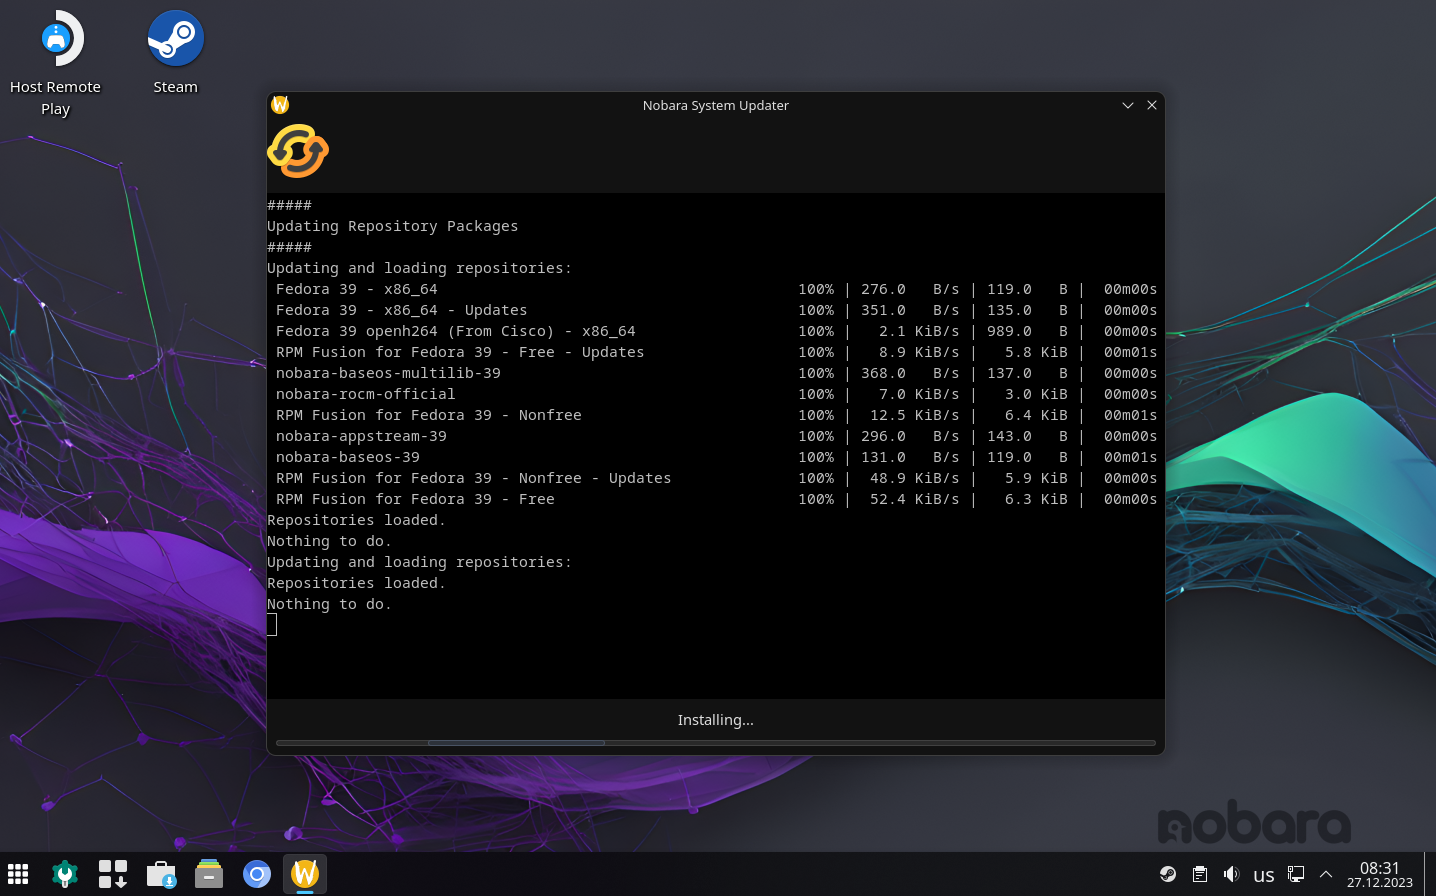Click the '52.4 KiB/s' download speed value
The height and width of the screenshot is (896, 1436).
[x=915, y=499]
